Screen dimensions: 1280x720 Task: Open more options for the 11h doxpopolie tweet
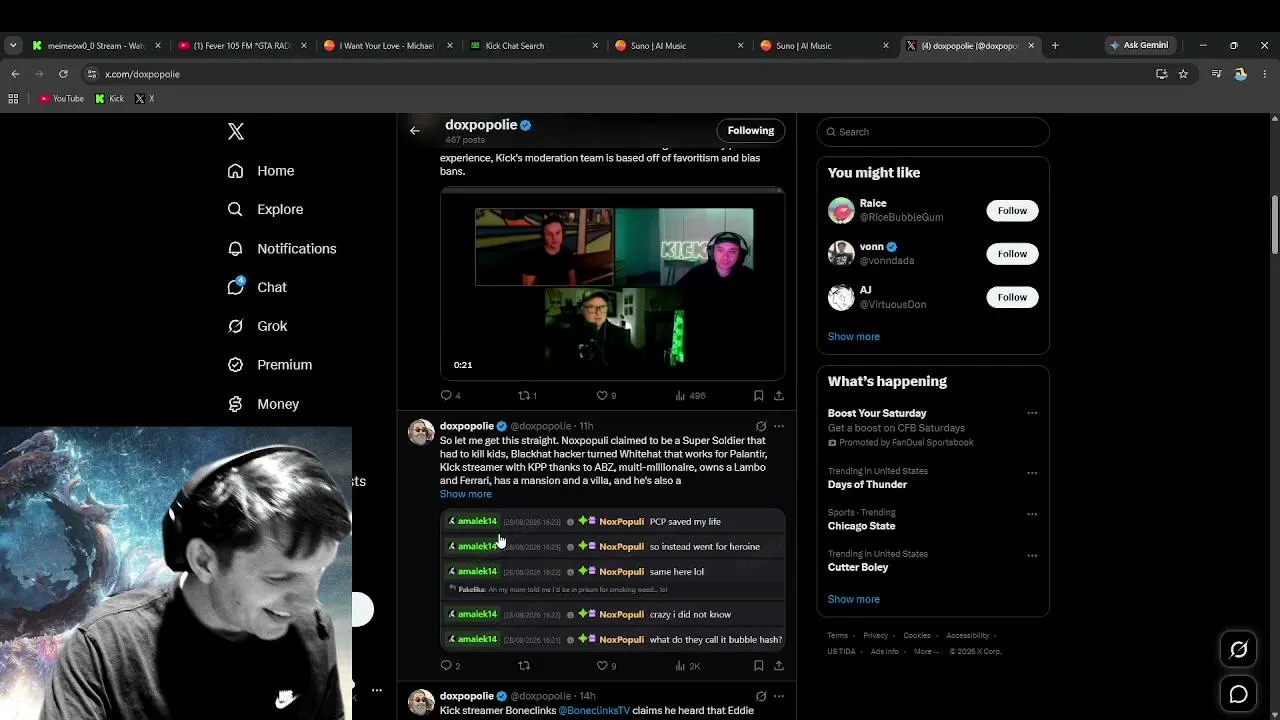779,426
